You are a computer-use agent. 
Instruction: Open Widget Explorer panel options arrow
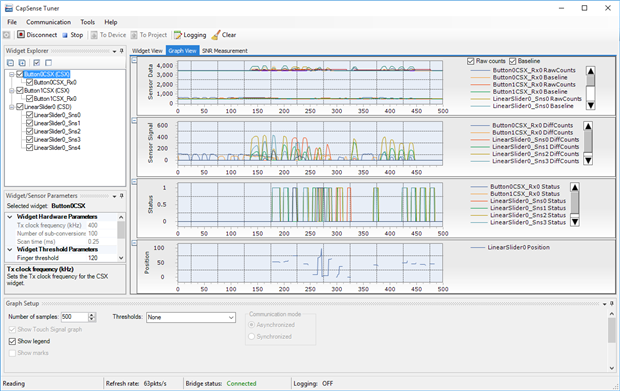[114, 51]
